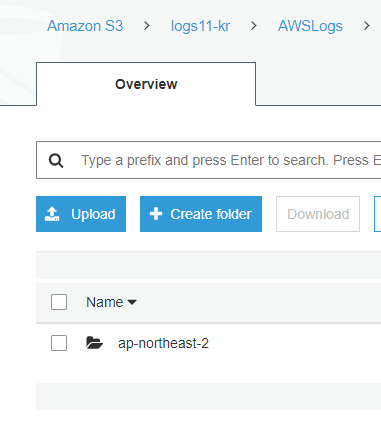
Task: Go to the logs11-kr bucket breadcrumb
Action: click(x=200, y=26)
